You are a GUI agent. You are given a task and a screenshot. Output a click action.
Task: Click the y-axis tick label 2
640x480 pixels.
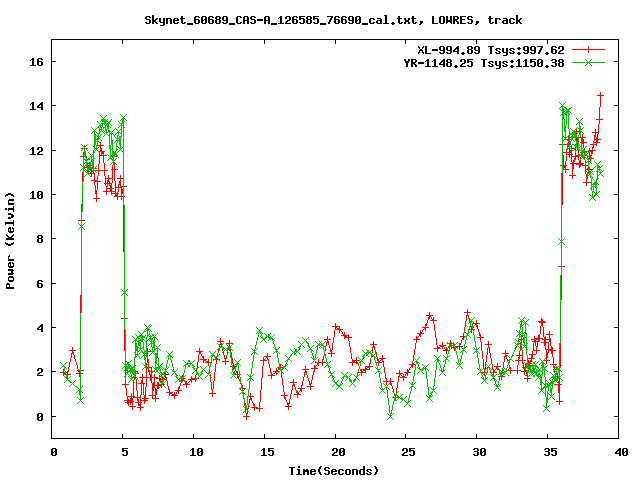[40, 372]
